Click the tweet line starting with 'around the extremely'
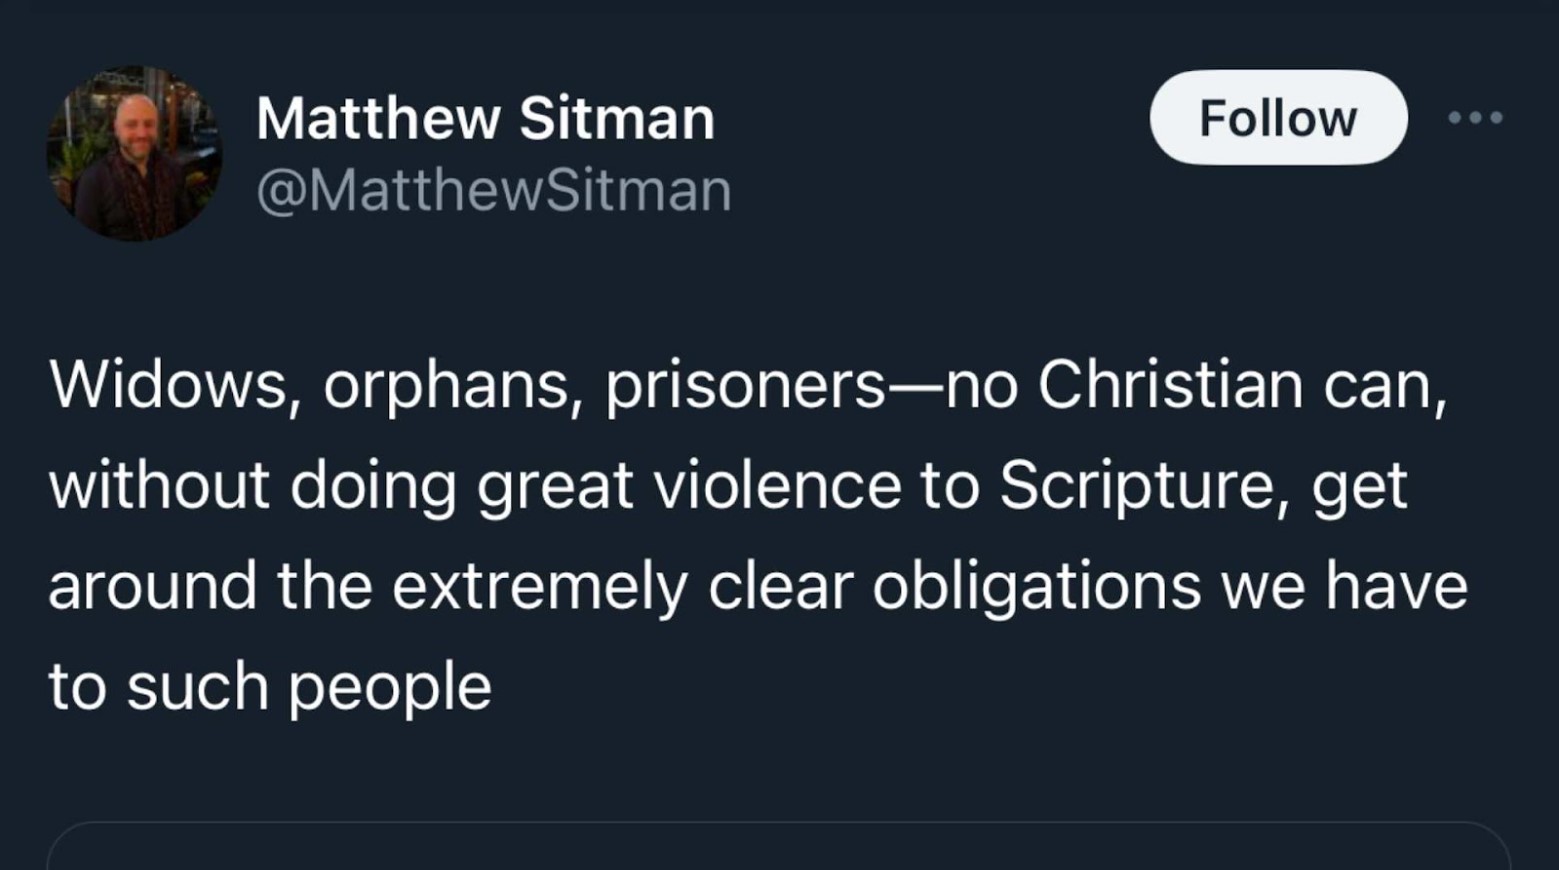This screenshot has width=1559, height=870. pos(758,587)
